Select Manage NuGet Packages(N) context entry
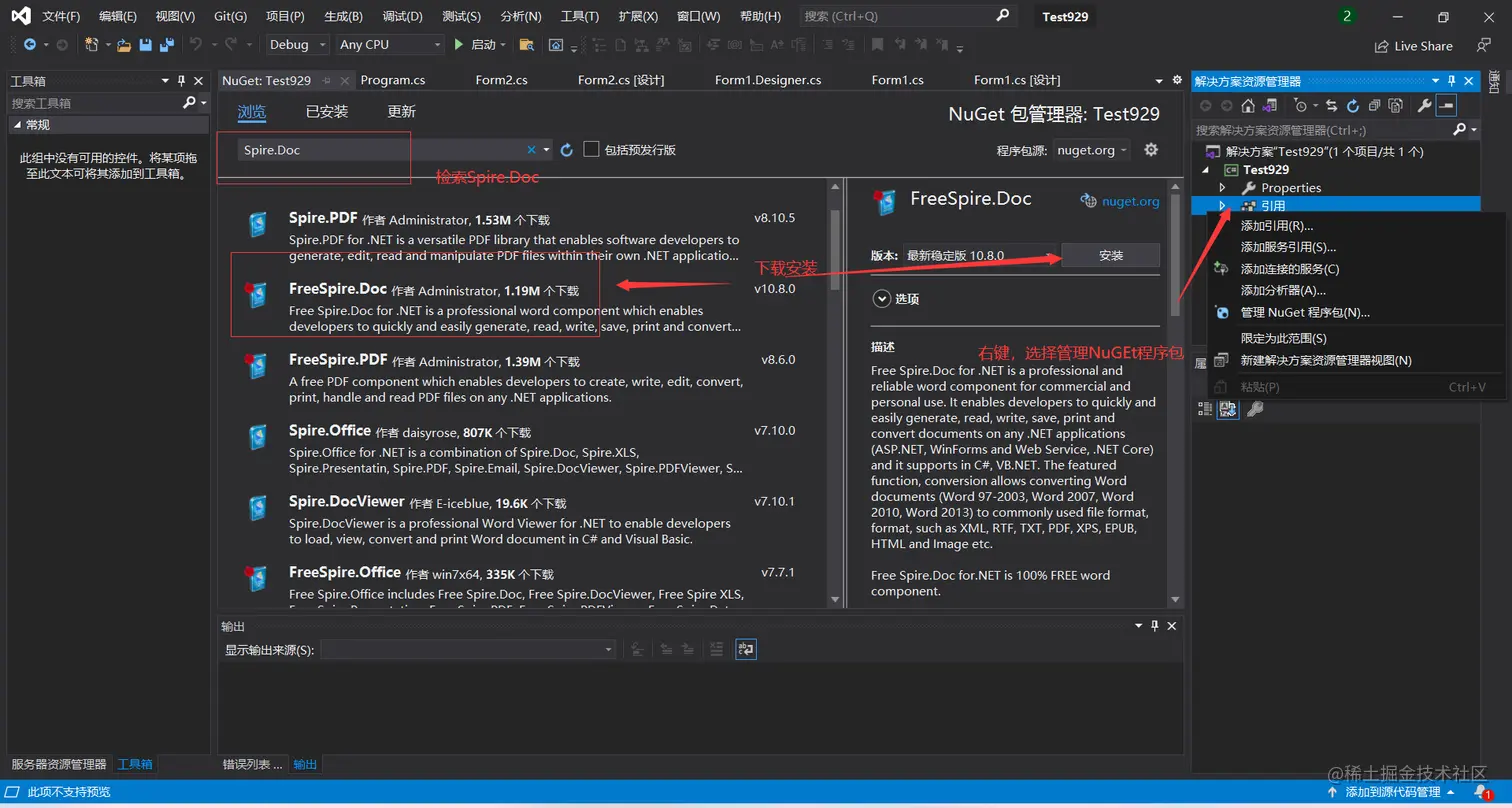Screen dimensions: 1512x808 1305,312
